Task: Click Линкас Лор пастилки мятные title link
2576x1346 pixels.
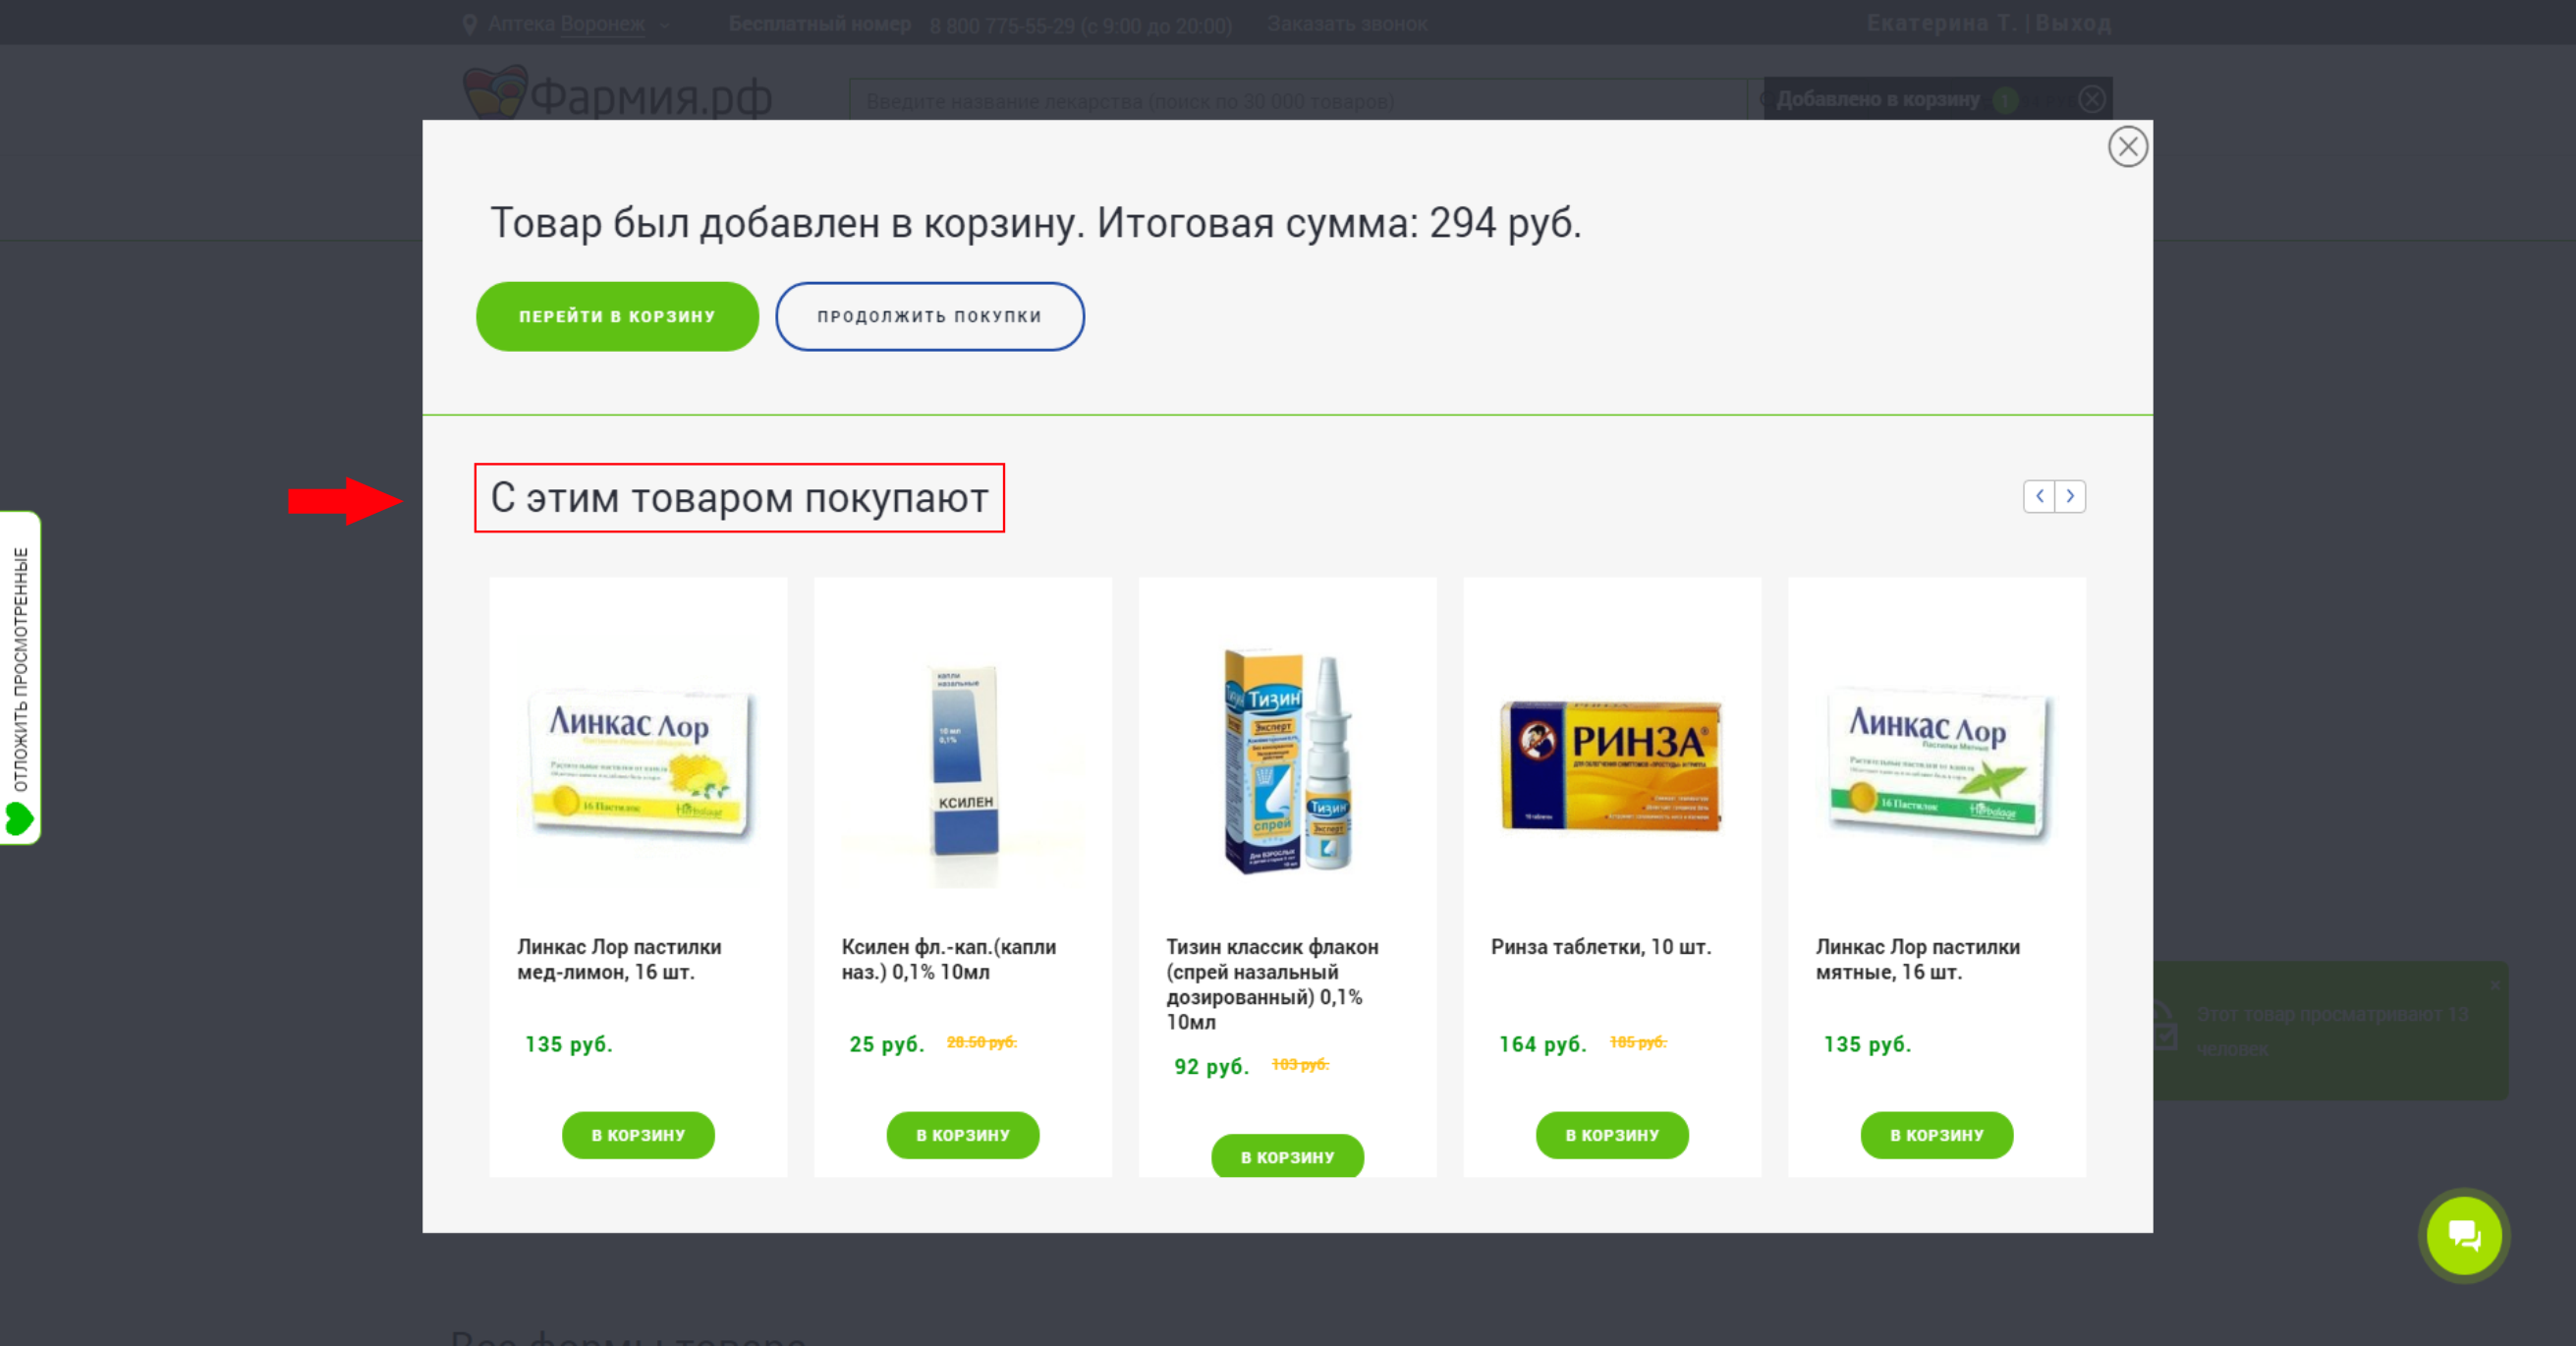Action: point(1917,959)
